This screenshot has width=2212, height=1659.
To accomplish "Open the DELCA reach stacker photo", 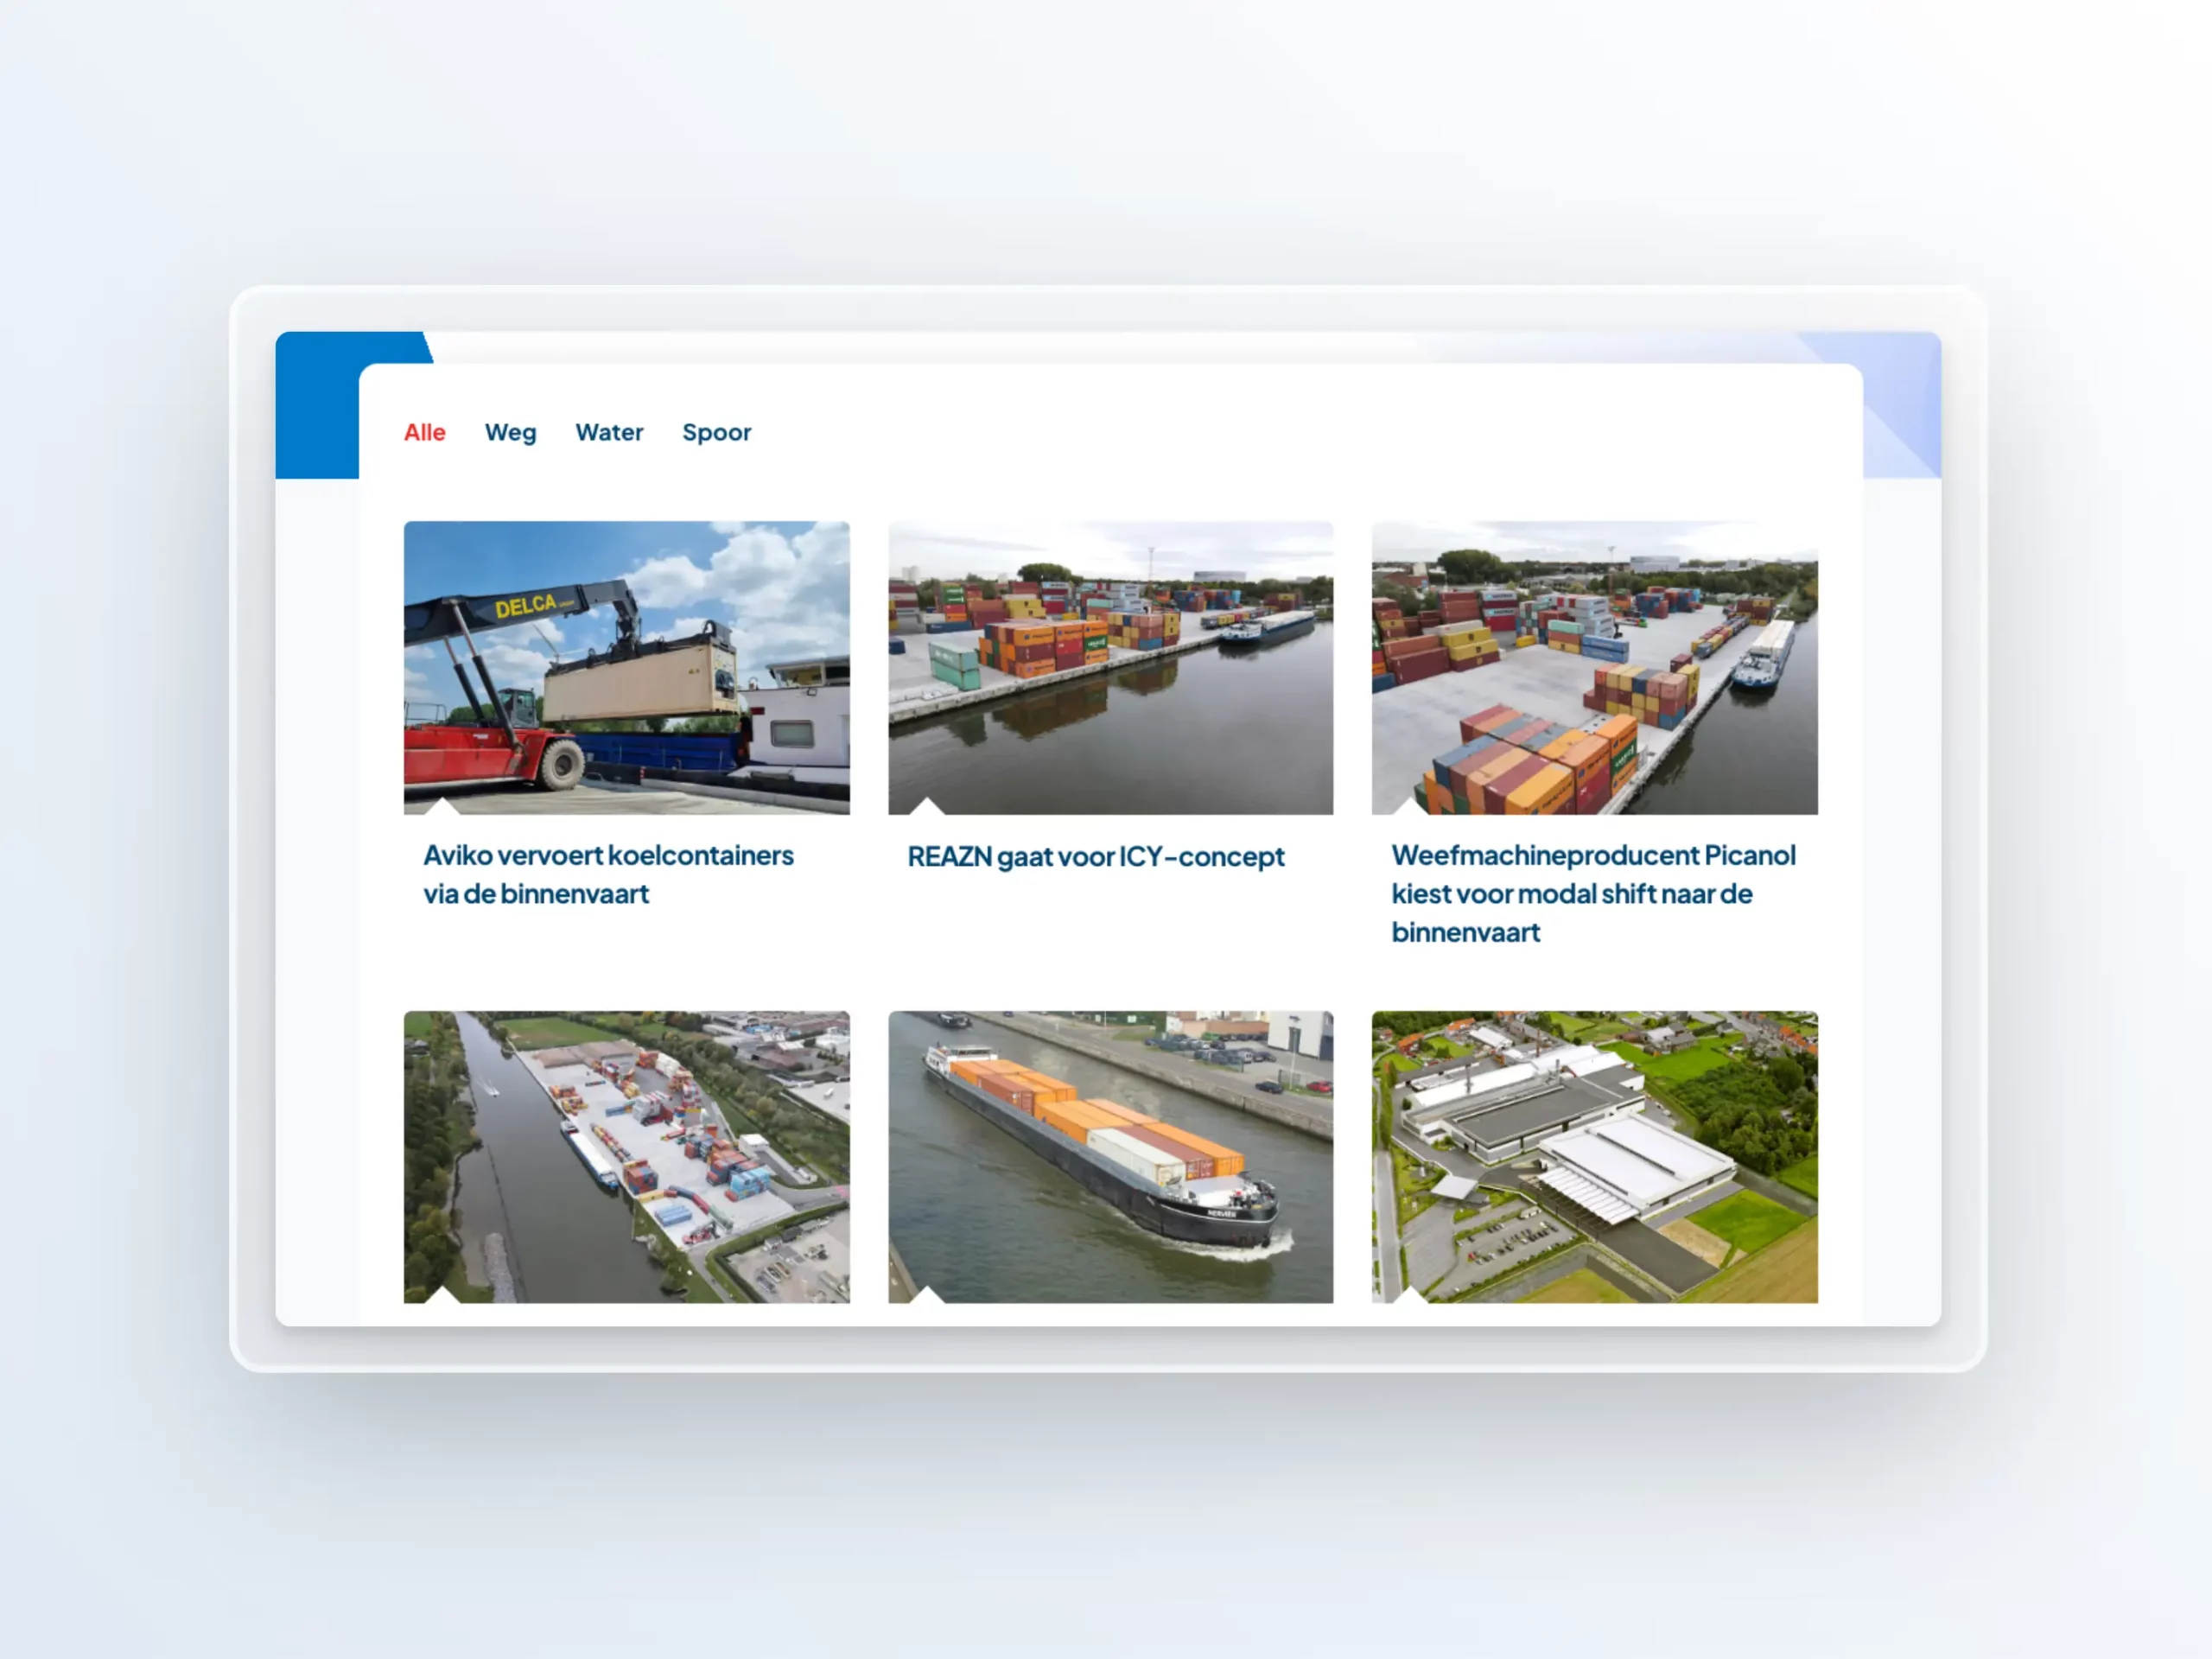I will click(626, 667).
